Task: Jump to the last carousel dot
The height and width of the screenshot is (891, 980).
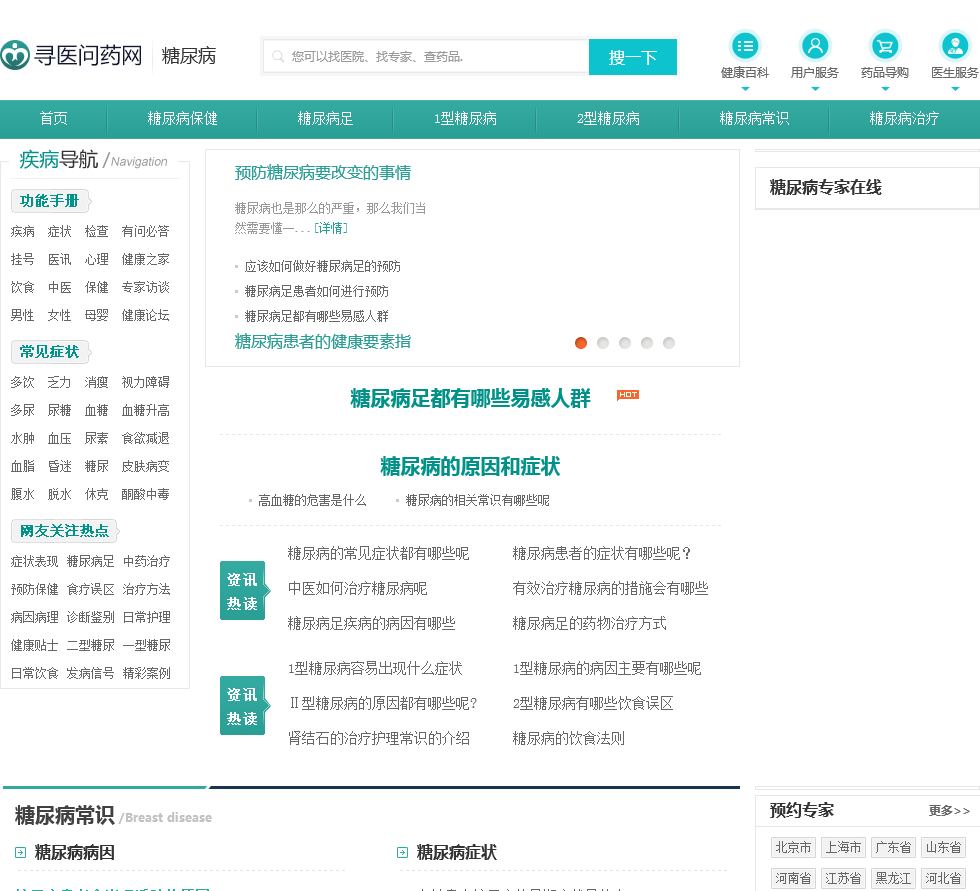Action: (669, 343)
